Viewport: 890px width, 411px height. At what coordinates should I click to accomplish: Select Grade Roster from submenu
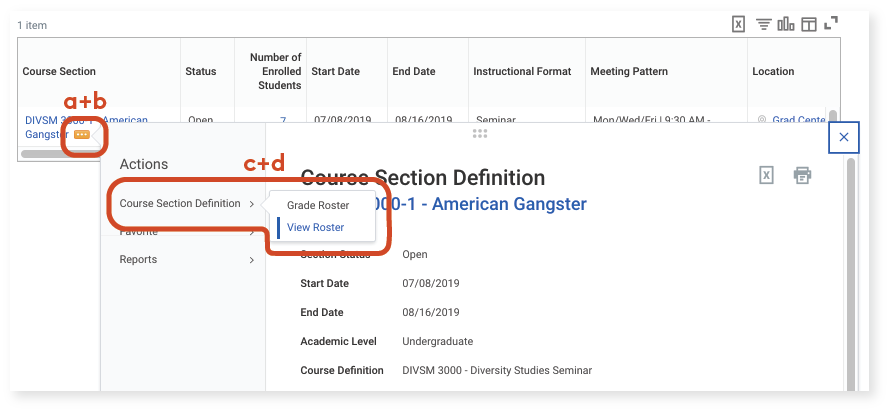(x=318, y=206)
